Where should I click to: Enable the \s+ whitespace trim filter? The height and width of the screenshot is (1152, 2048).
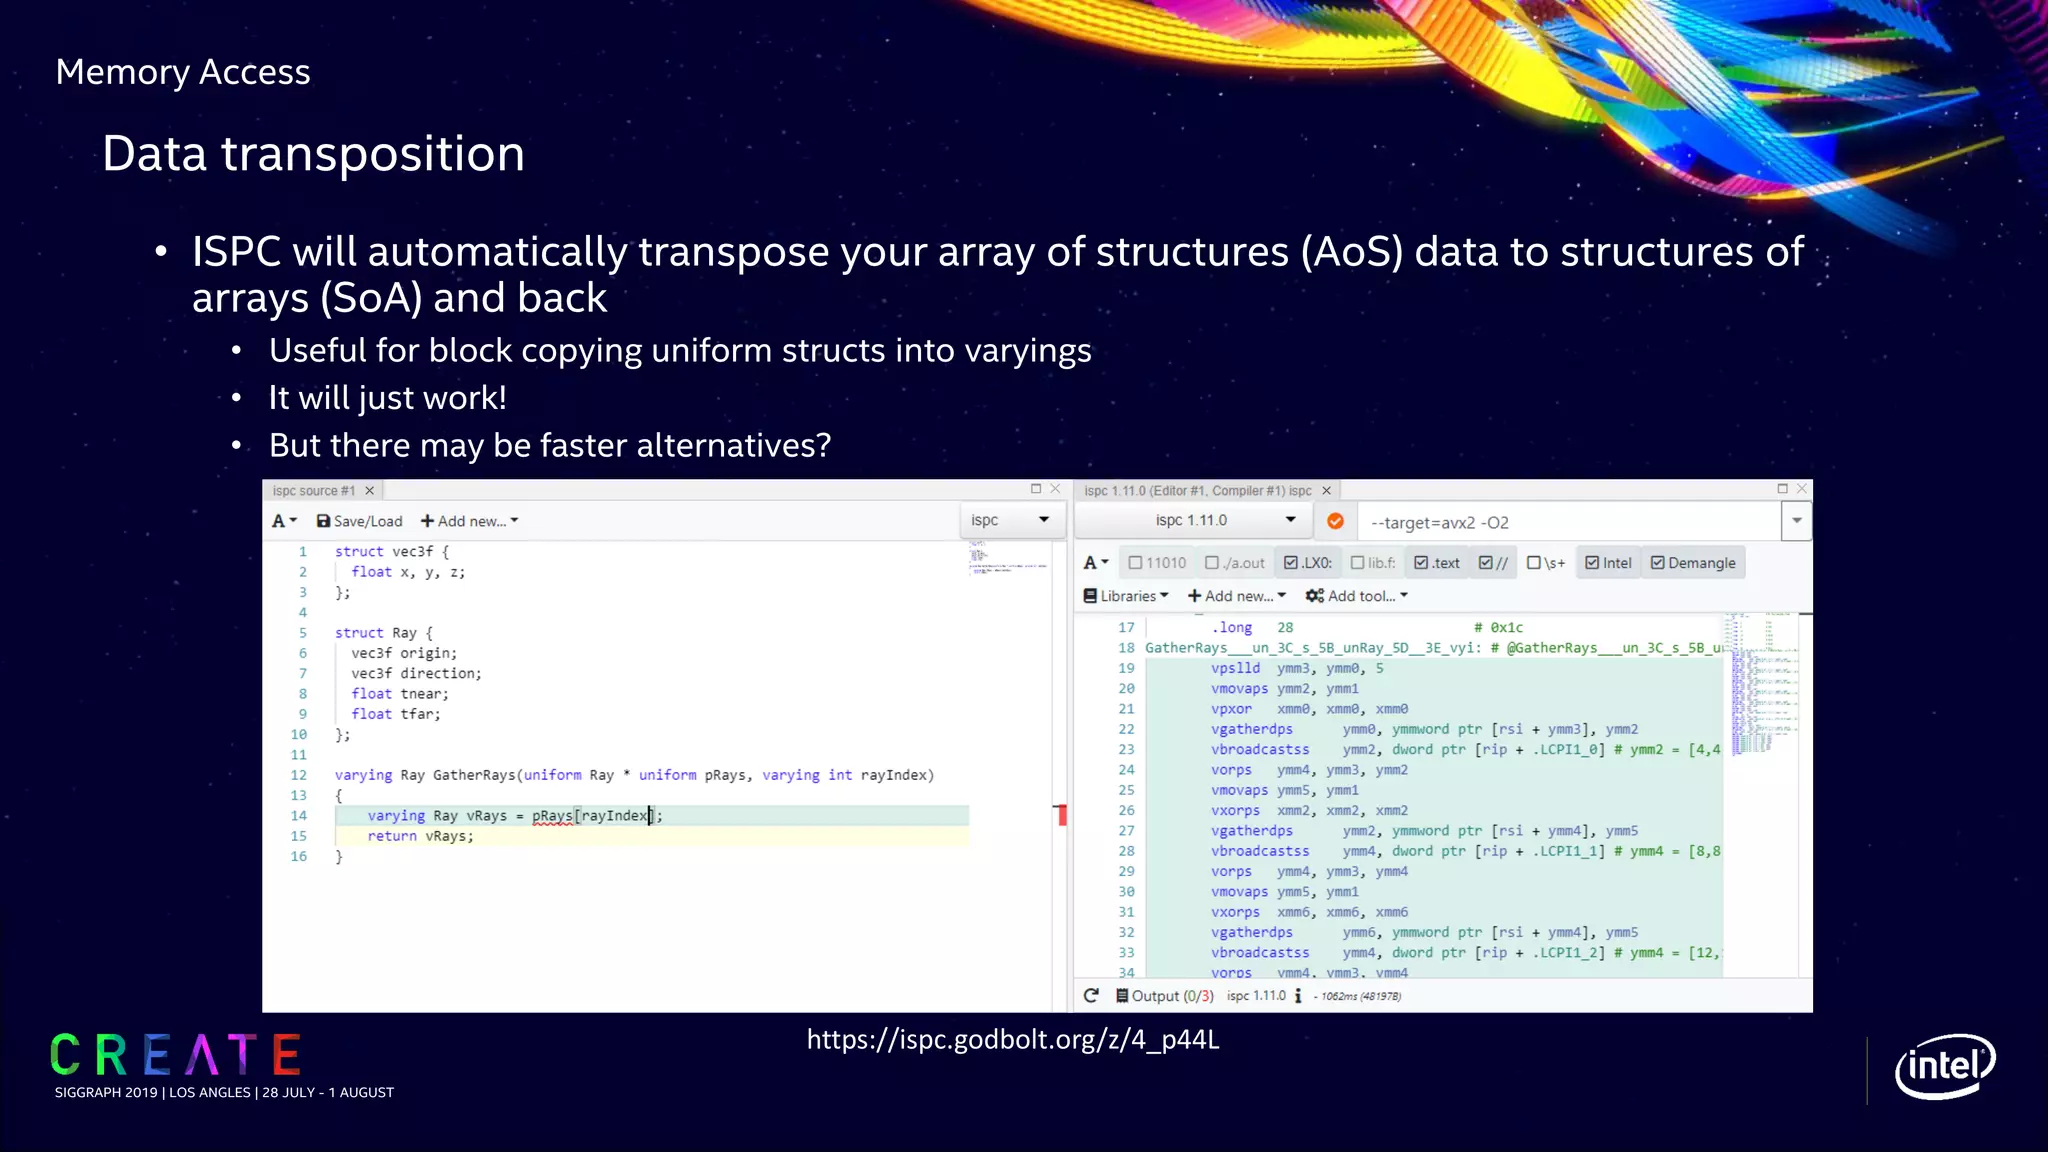coord(1546,563)
